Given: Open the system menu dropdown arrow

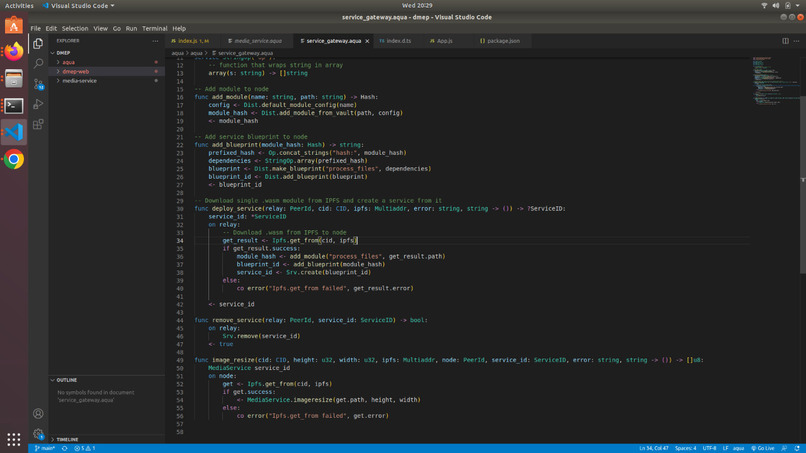Looking at the screenshot, I should [x=798, y=6].
